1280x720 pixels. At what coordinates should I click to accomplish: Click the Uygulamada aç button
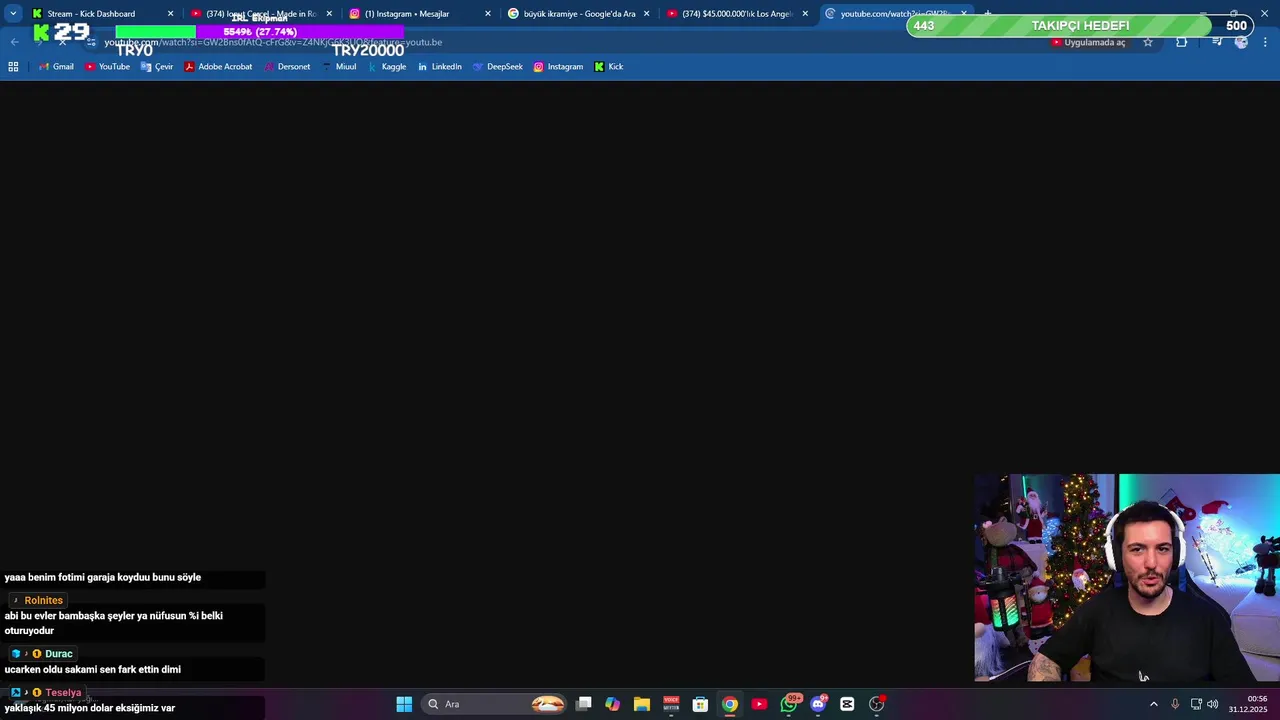point(1088,42)
